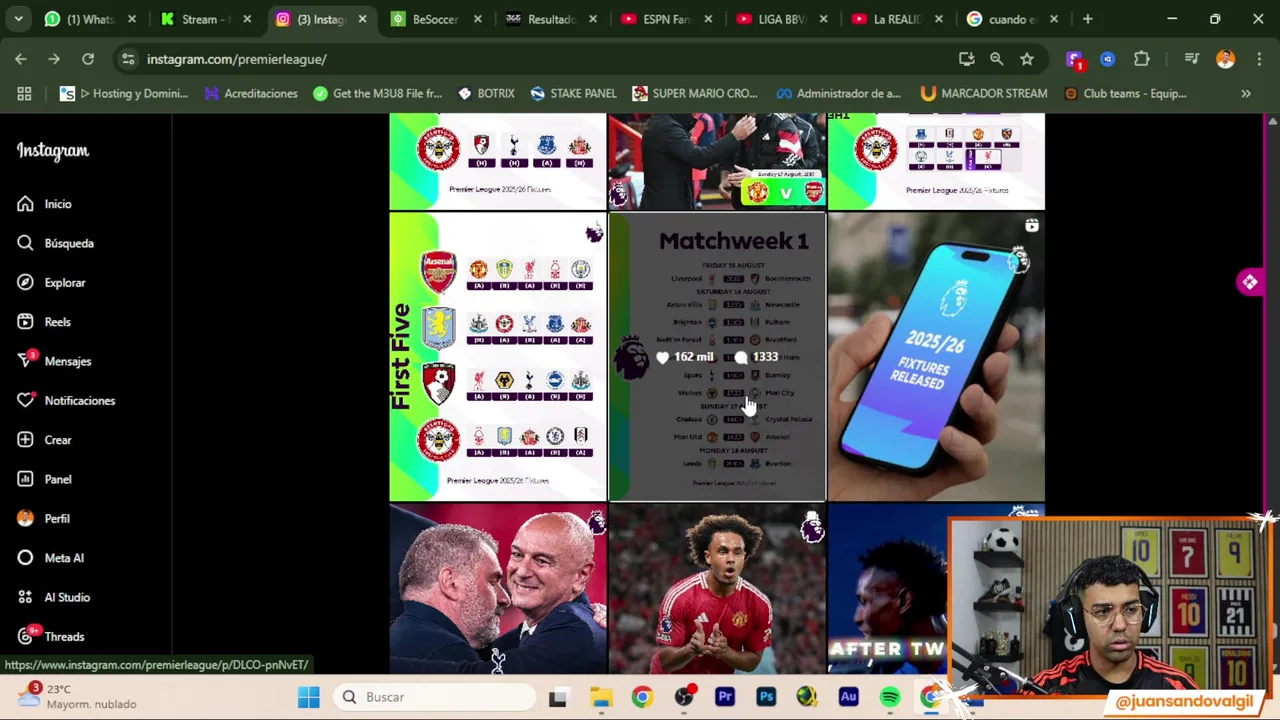Viewport: 1280px width, 720px height.
Task: Open the STAKE PANEL bookmark
Action: click(x=573, y=93)
